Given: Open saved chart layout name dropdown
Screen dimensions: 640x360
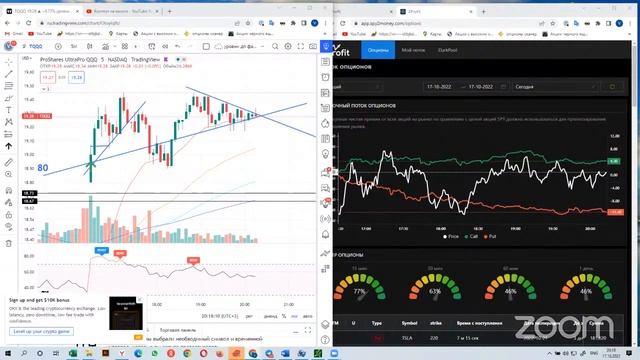Looking at the screenshot, I should 240,47.
